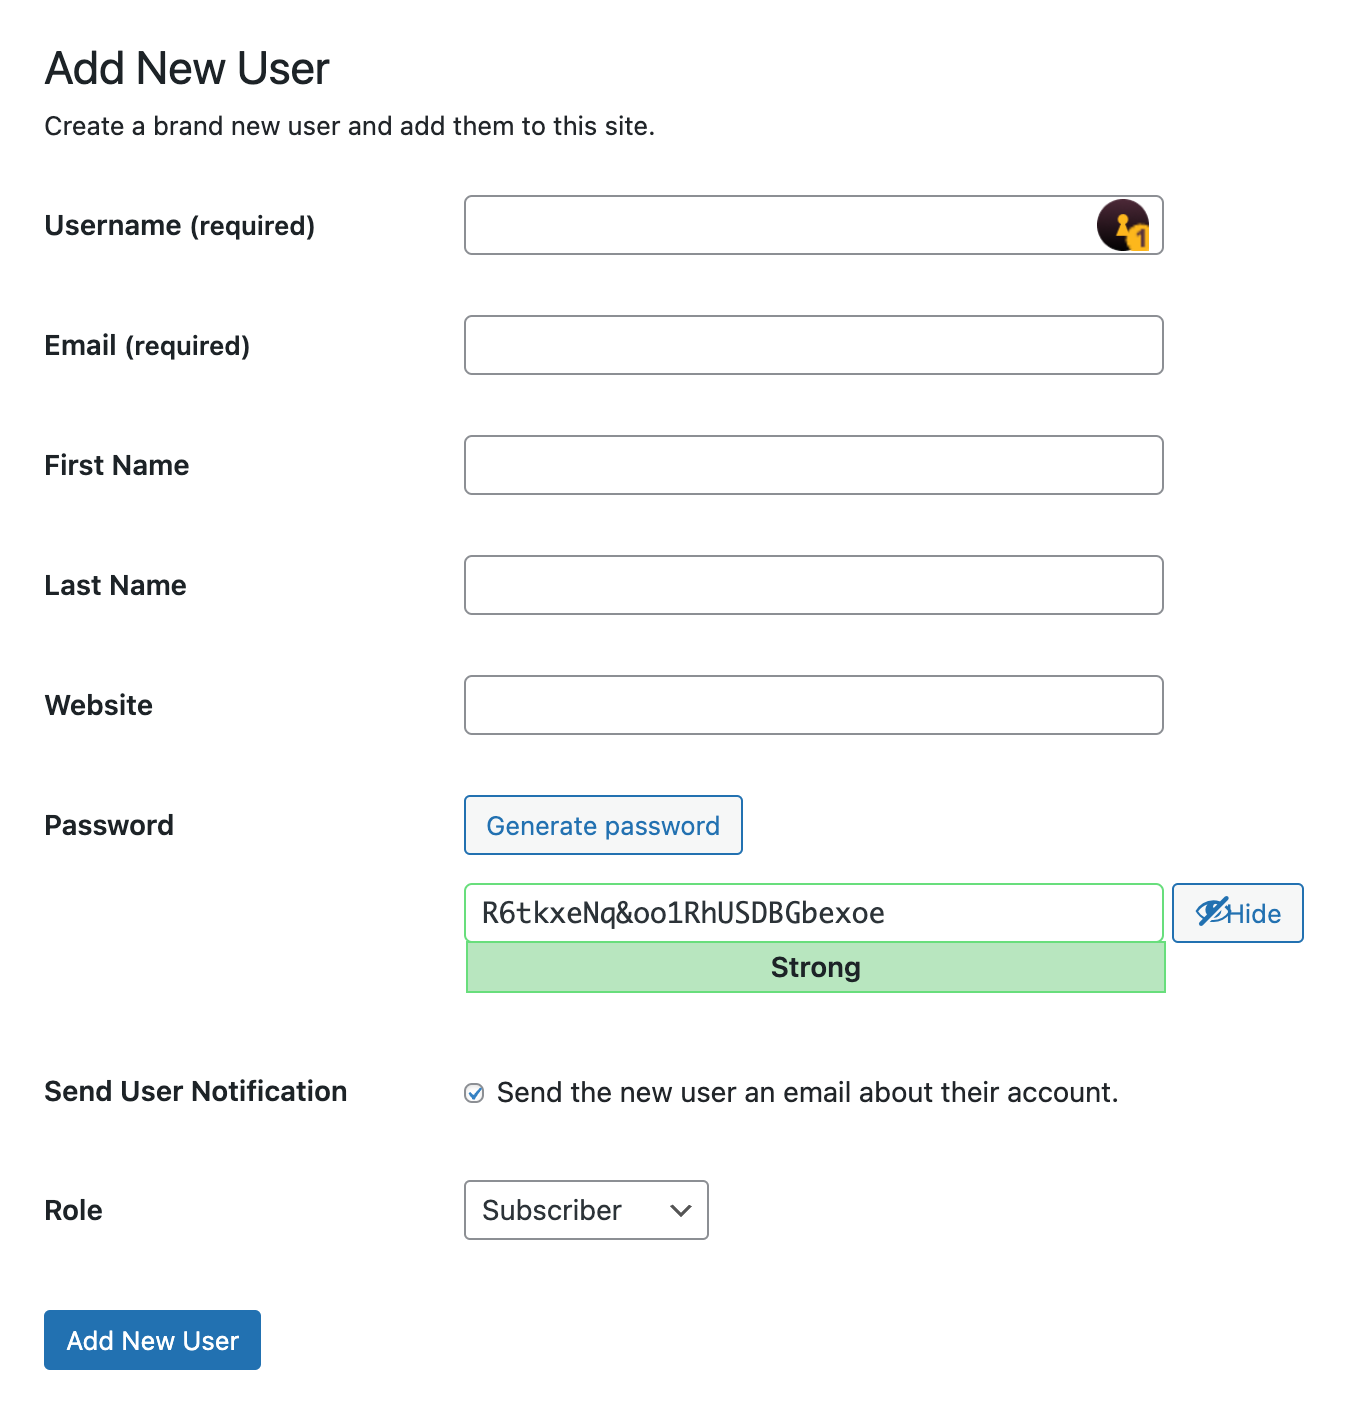Open the Role dropdown set to Subscriber
1364x1410 pixels.
[586, 1210]
